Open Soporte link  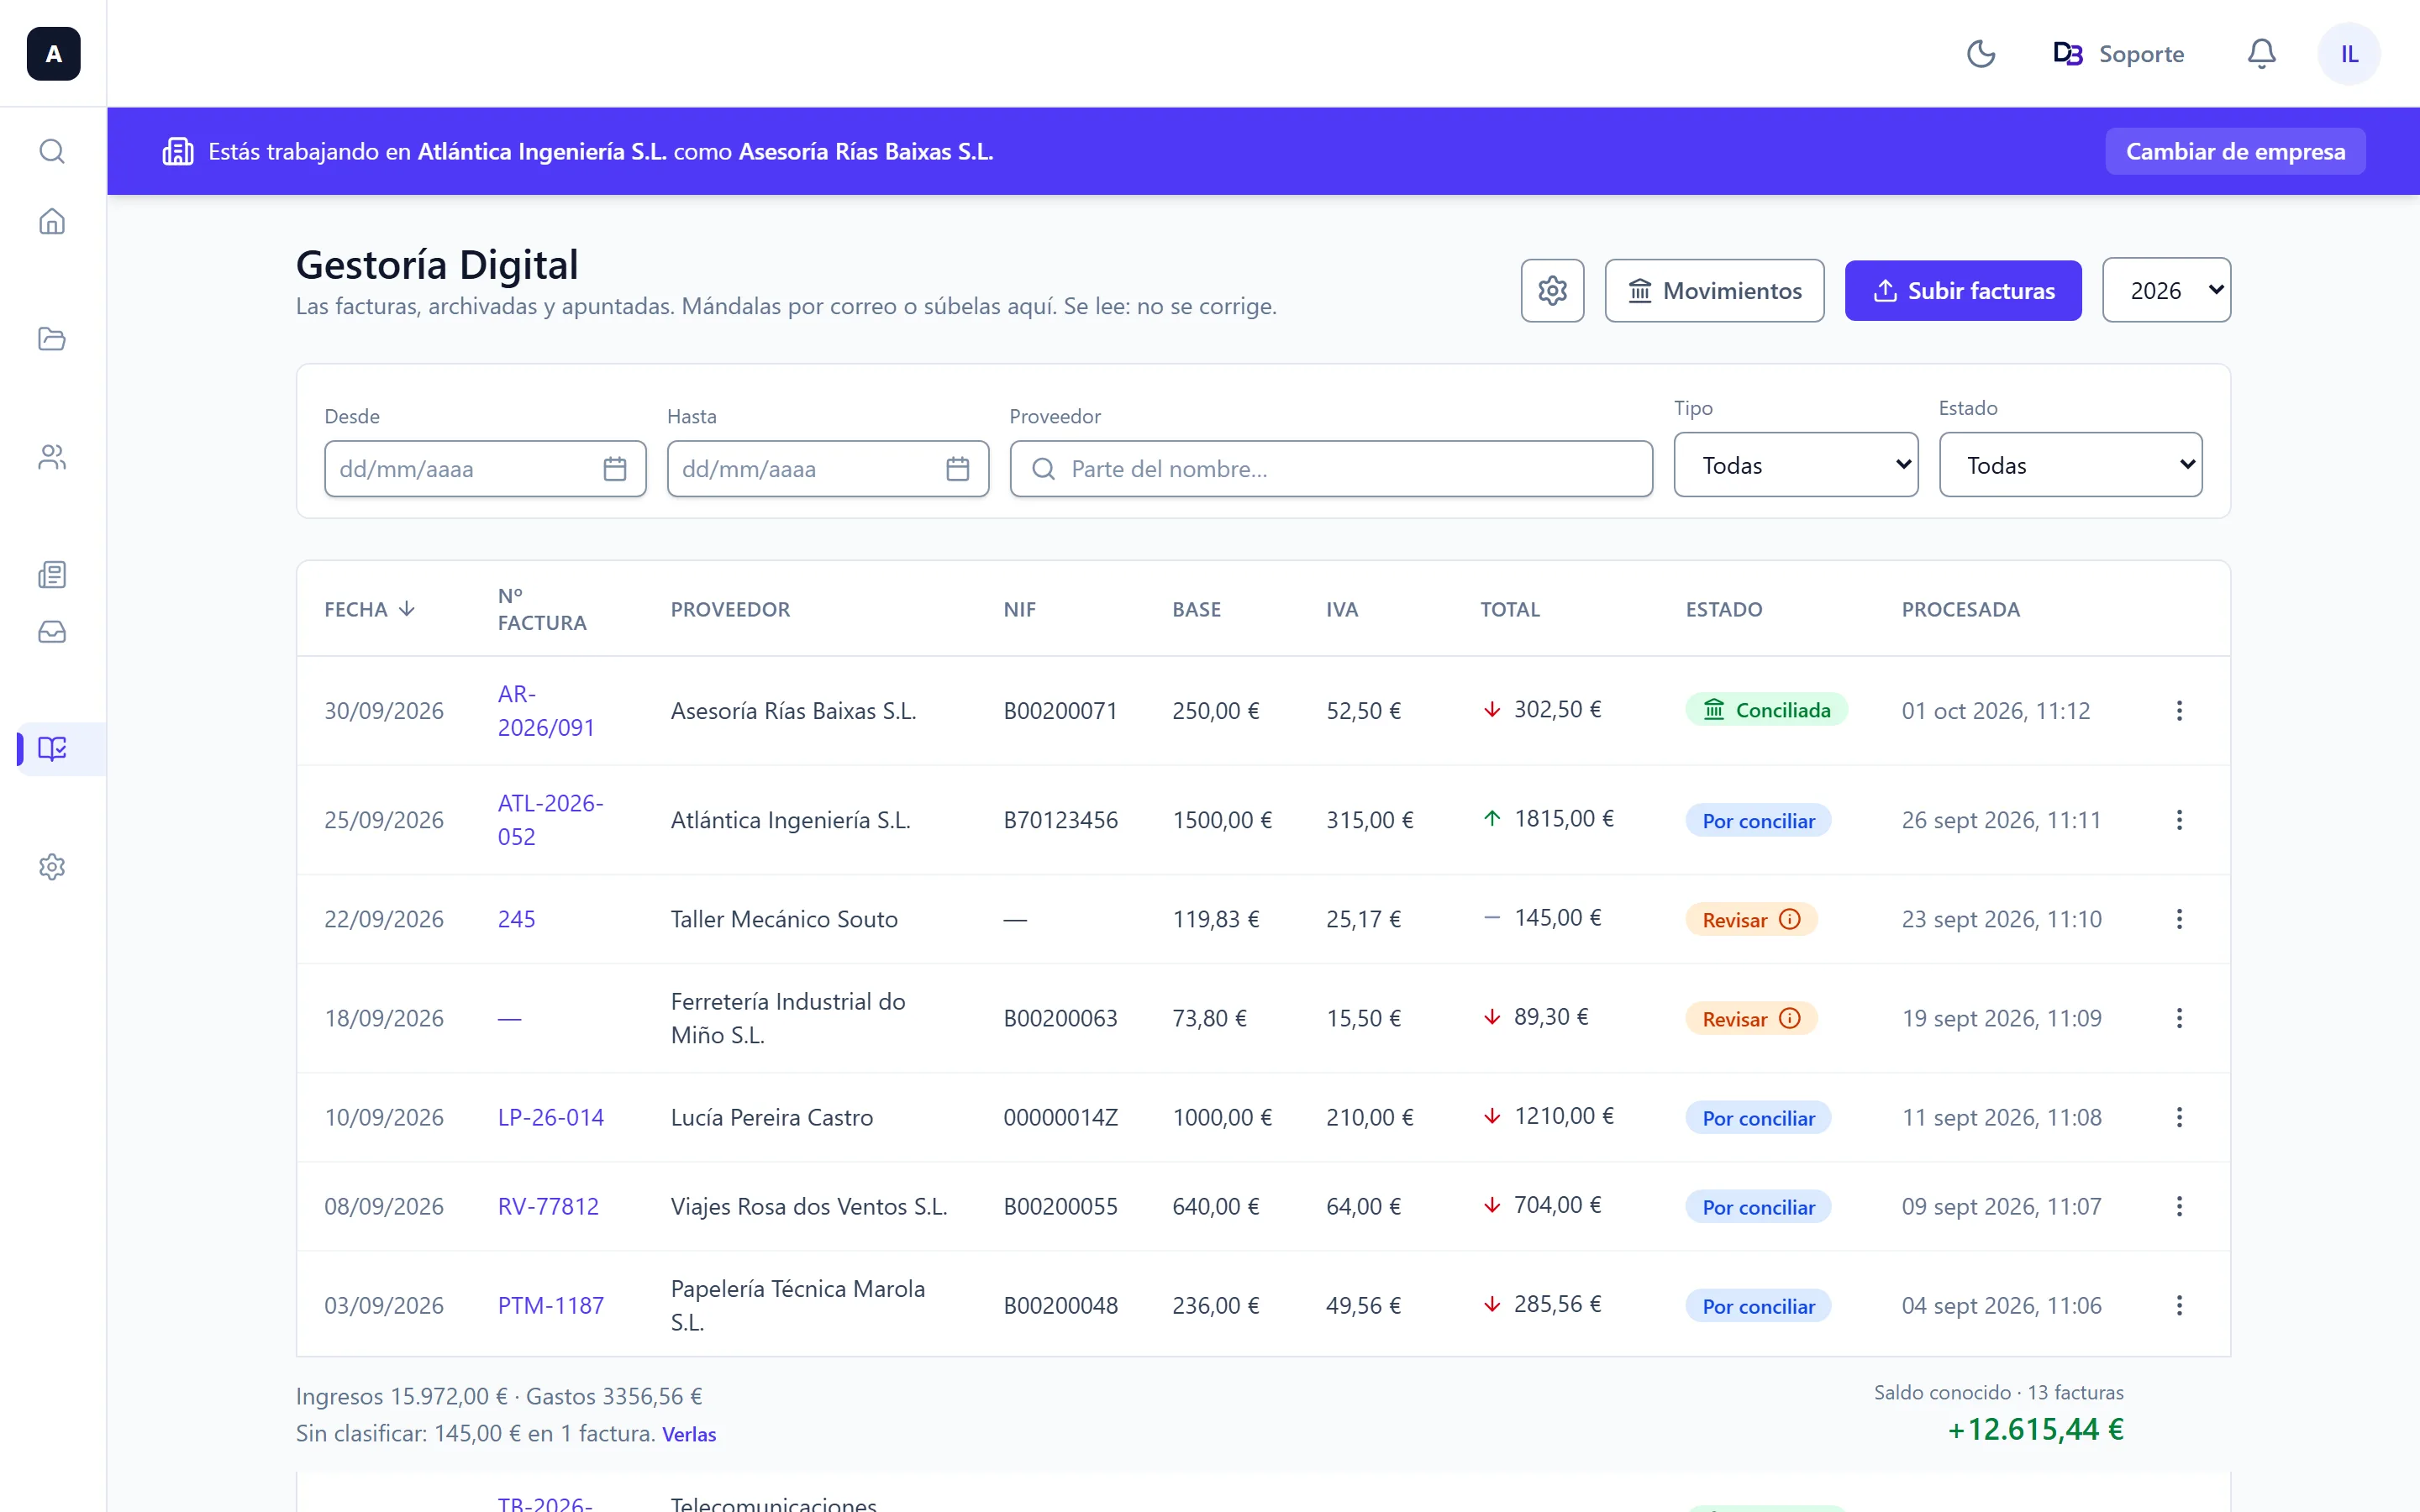(2118, 54)
